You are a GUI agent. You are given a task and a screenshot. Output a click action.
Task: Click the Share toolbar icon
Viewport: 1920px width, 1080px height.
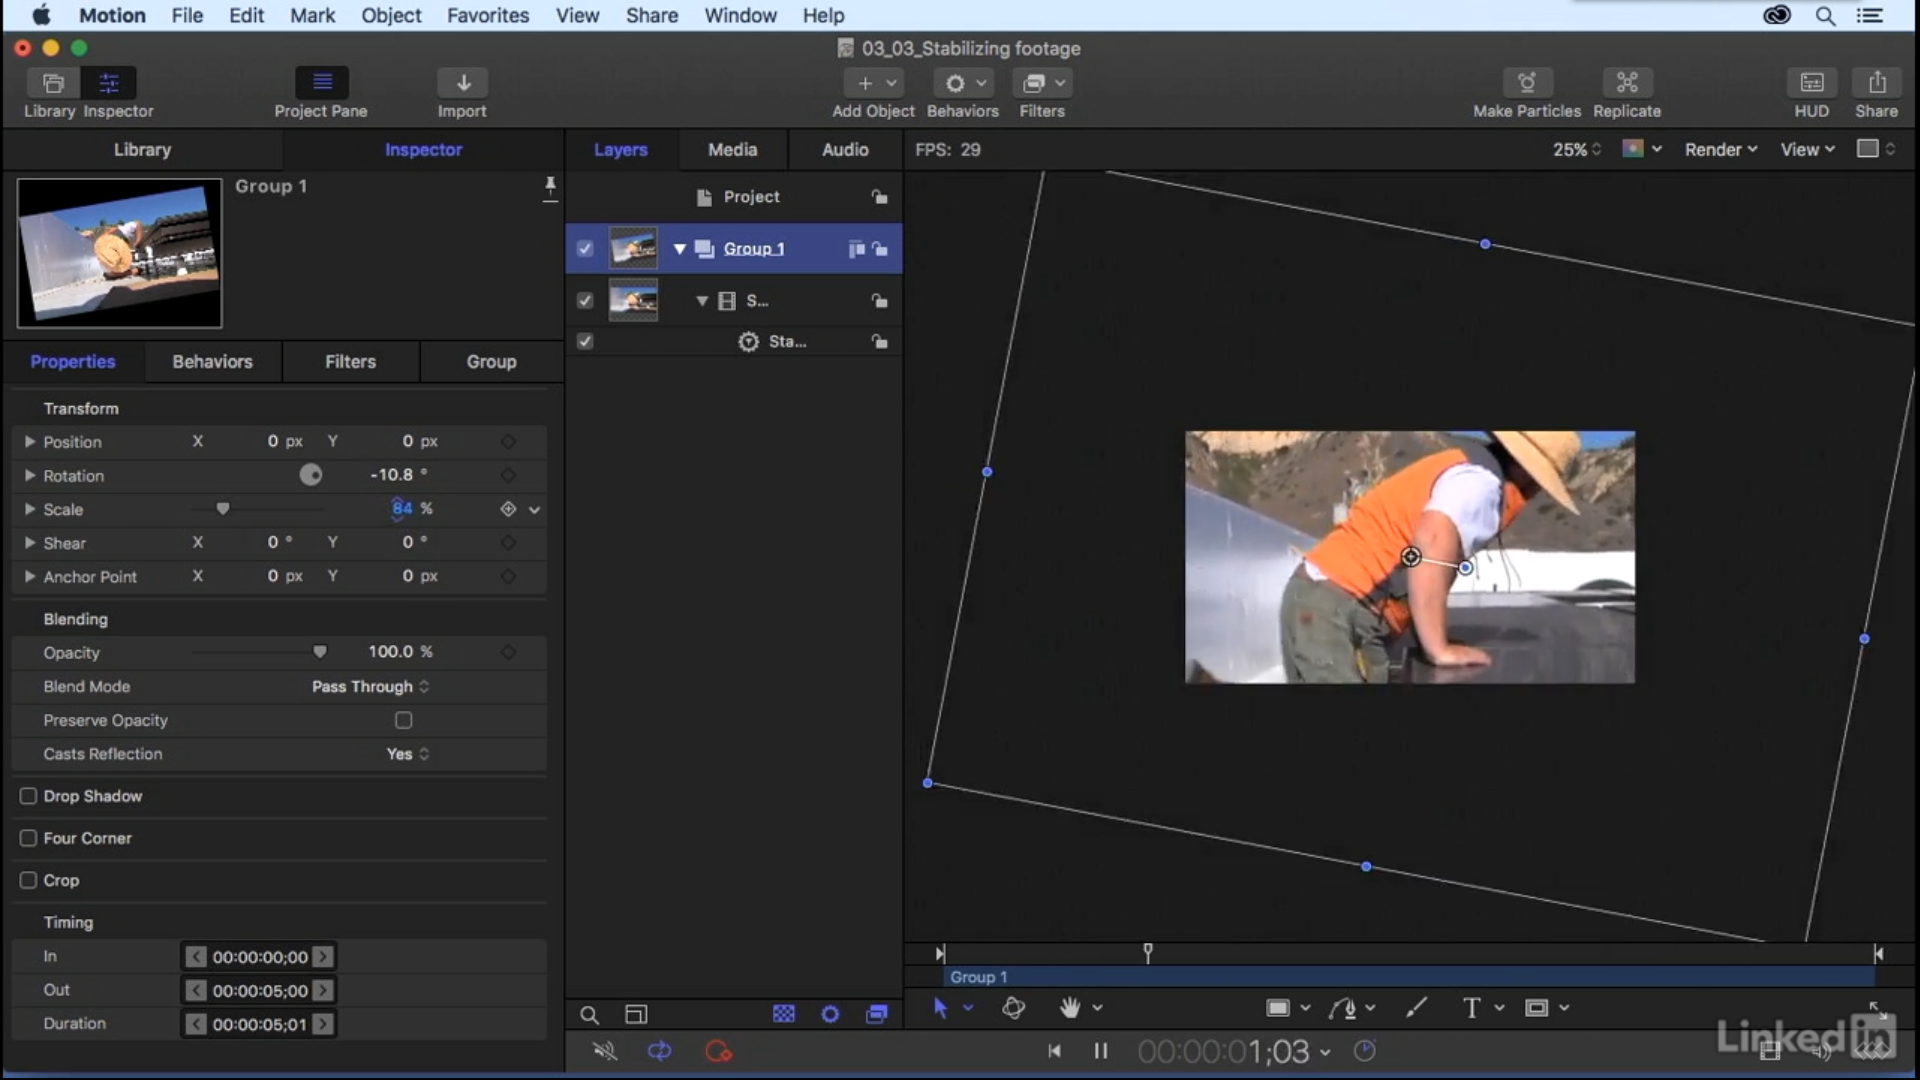[x=1877, y=82]
